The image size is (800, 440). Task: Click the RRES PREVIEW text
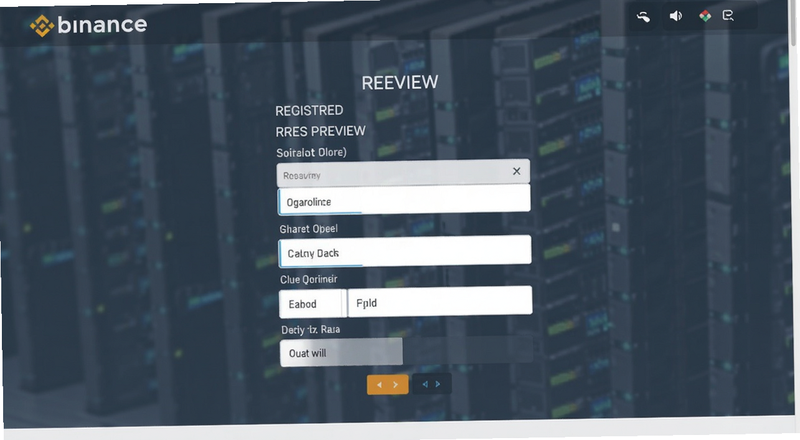coord(320,132)
